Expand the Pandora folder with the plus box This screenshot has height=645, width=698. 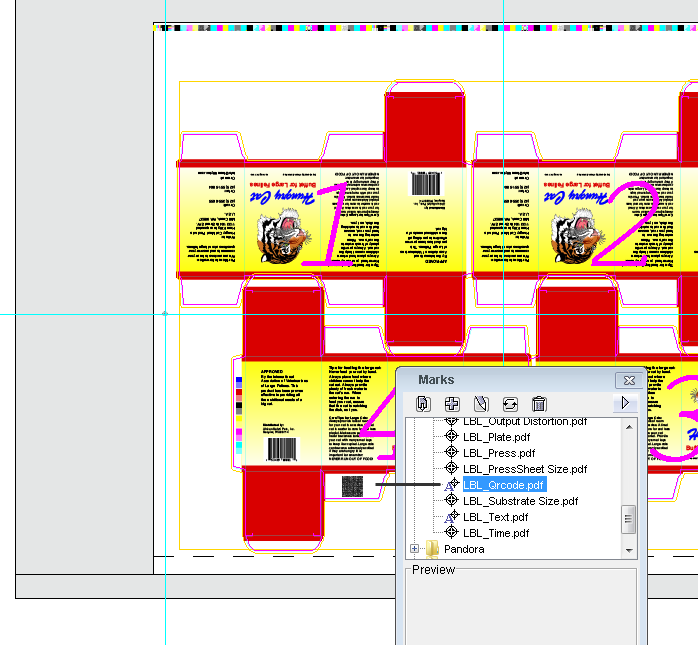click(x=414, y=548)
